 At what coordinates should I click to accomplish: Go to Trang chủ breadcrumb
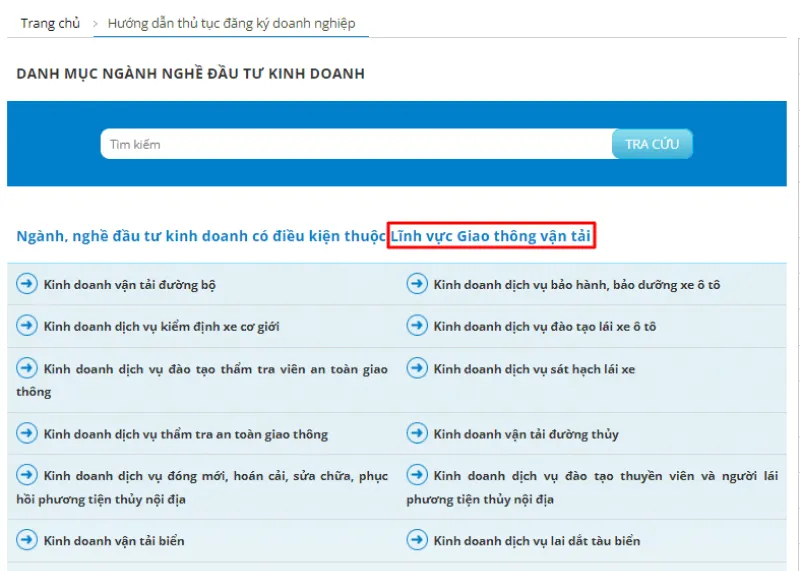pos(50,23)
